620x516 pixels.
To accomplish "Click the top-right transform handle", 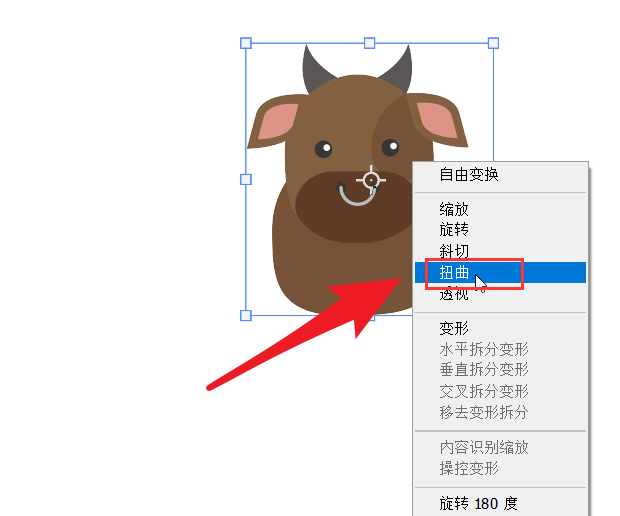I will coord(493,43).
